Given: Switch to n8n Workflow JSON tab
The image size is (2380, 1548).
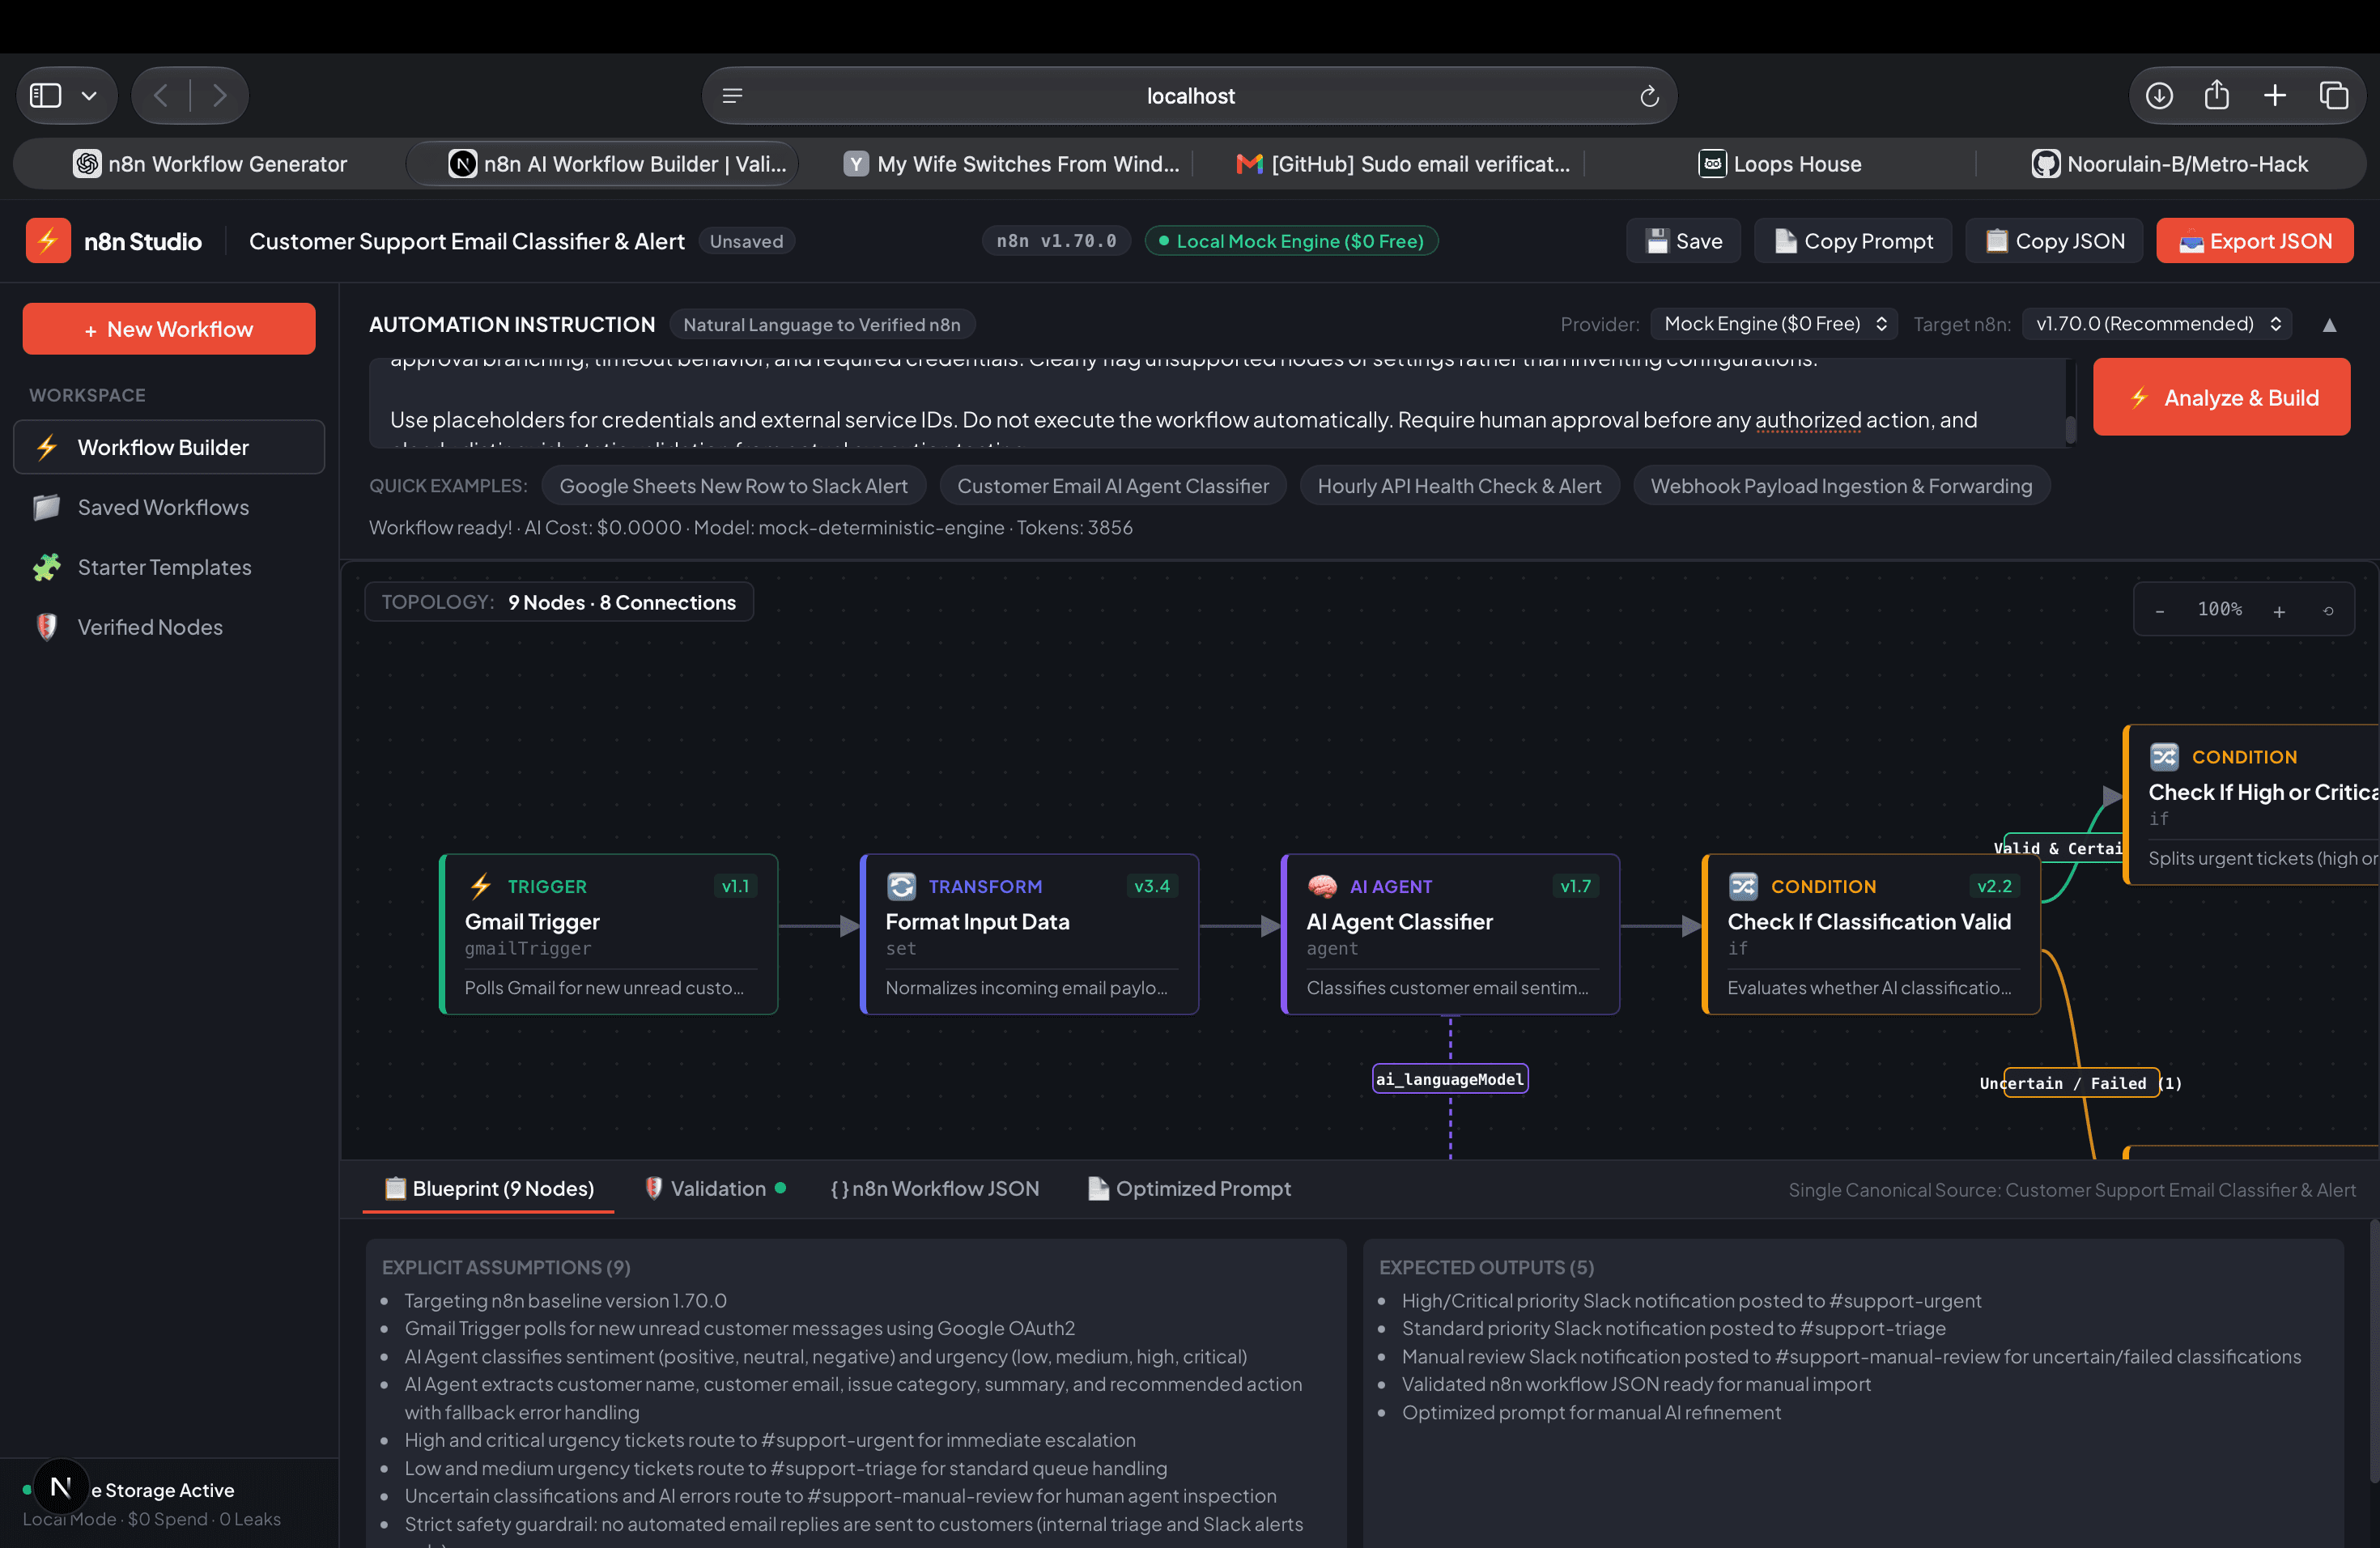Looking at the screenshot, I should pyautogui.click(x=934, y=1188).
